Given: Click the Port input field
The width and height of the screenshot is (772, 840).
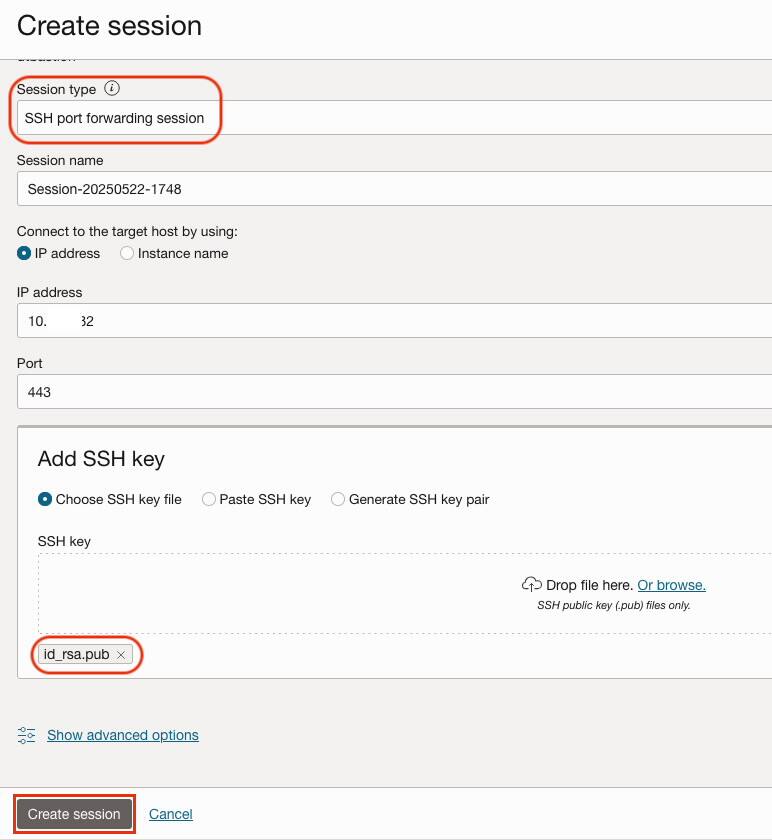Looking at the screenshot, I should (x=390, y=392).
